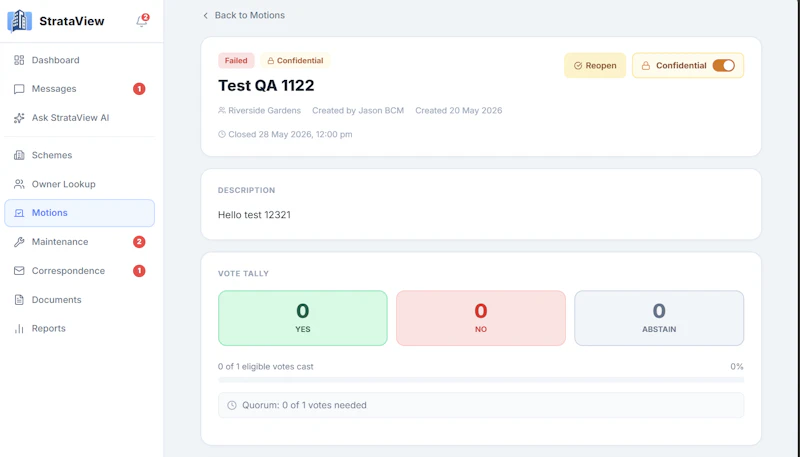Go to Maintenance section
The height and width of the screenshot is (457, 800).
click(80, 242)
